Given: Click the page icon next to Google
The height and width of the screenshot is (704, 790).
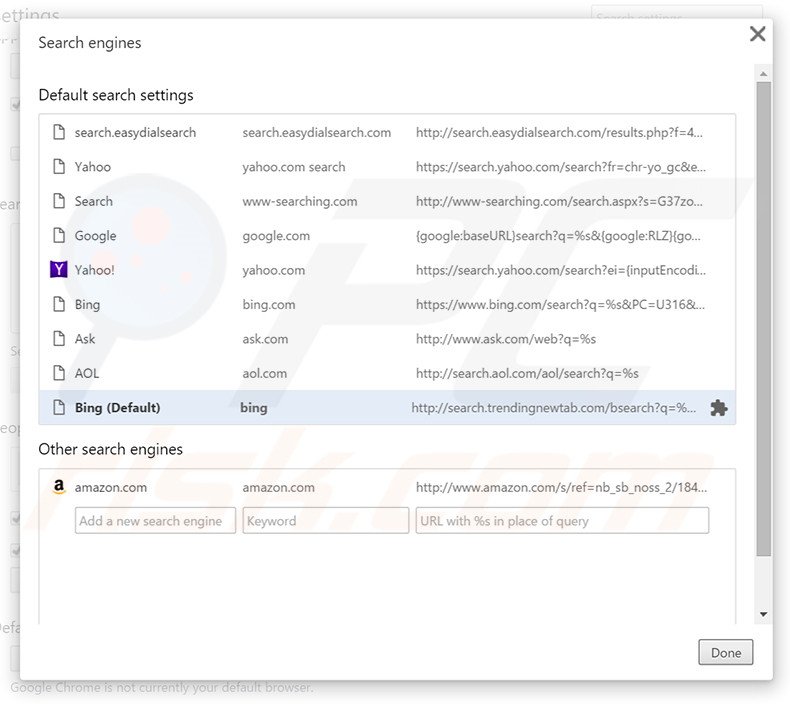Looking at the screenshot, I should [x=59, y=235].
